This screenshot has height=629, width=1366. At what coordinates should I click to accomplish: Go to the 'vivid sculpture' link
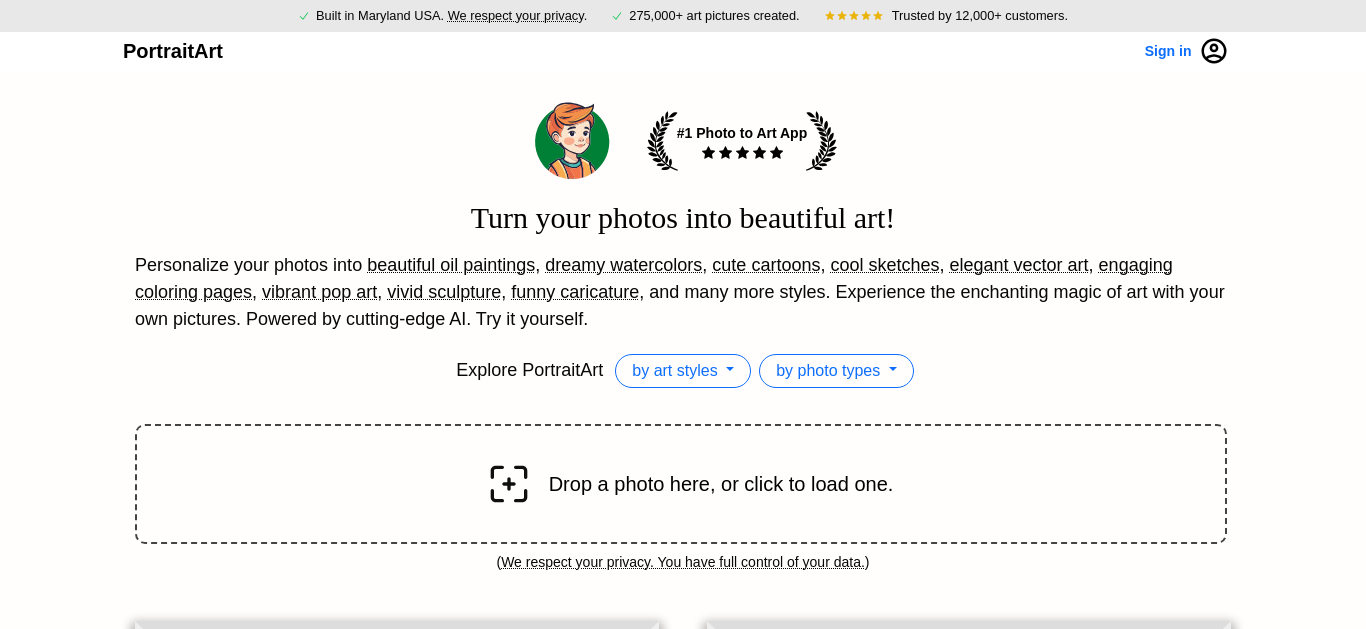444,292
